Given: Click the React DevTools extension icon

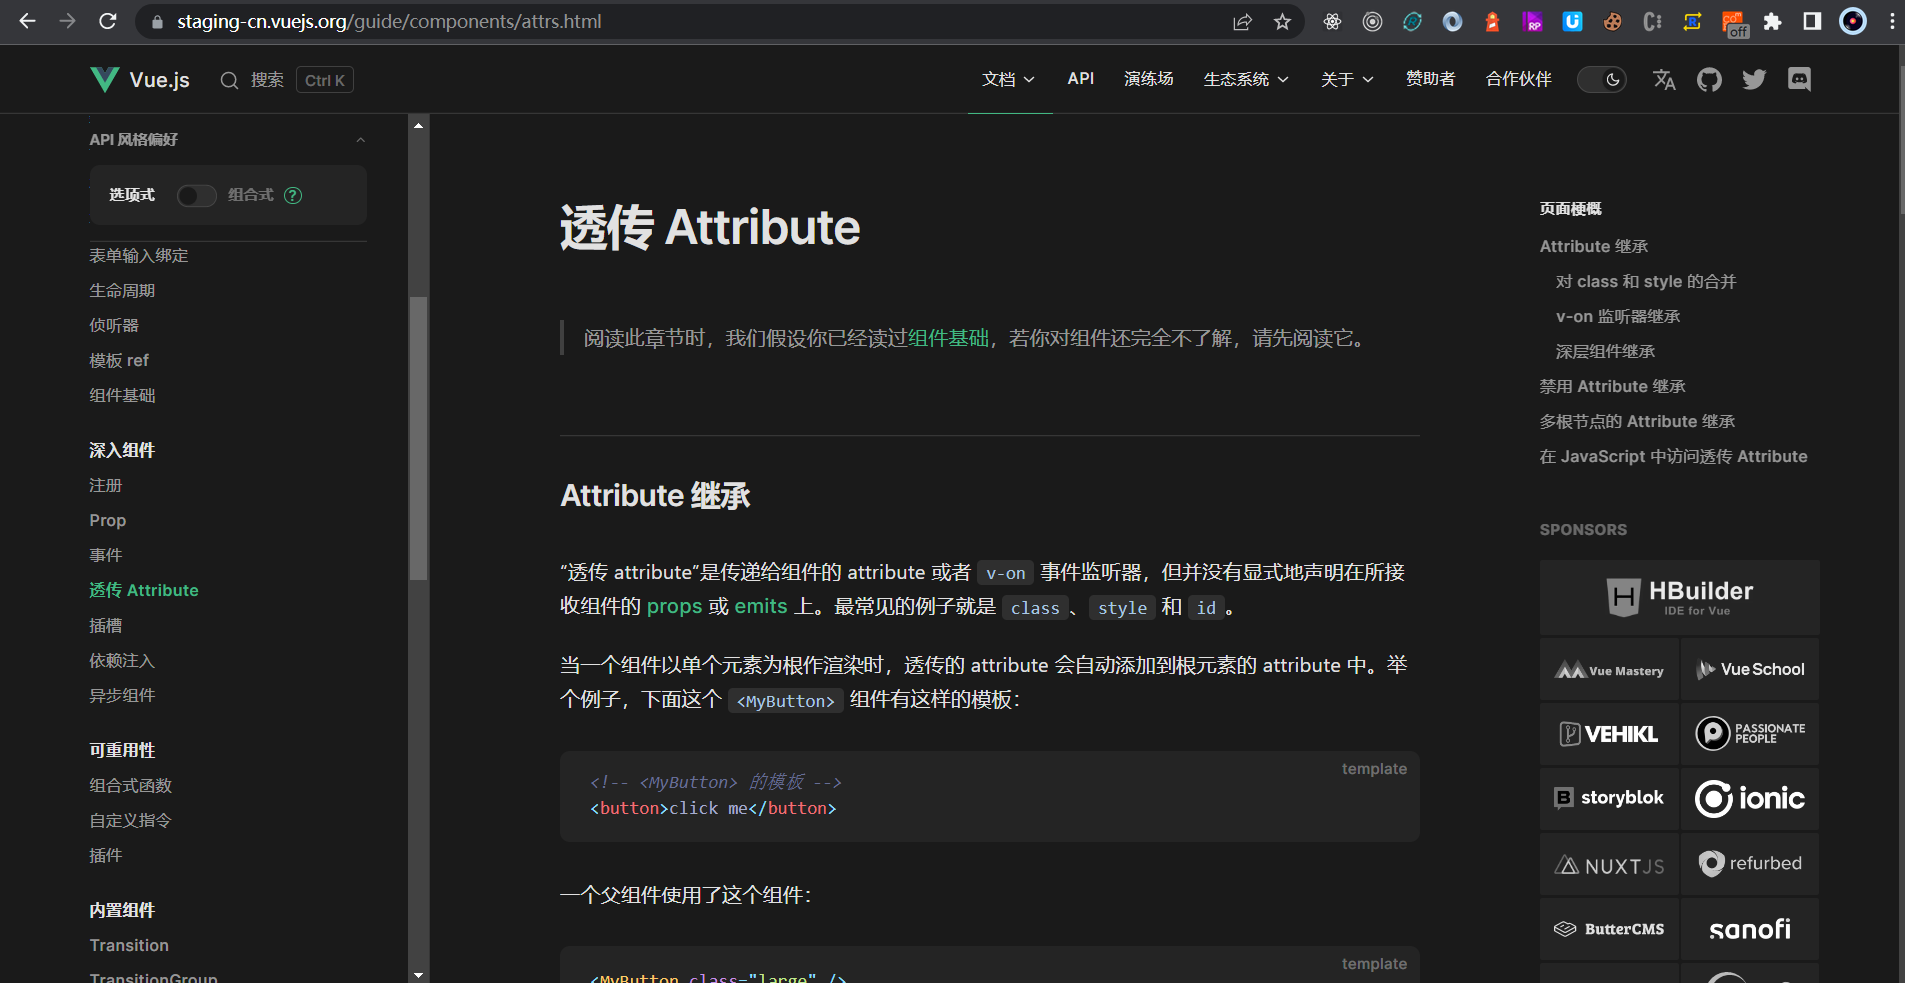Looking at the screenshot, I should click(1332, 22).
